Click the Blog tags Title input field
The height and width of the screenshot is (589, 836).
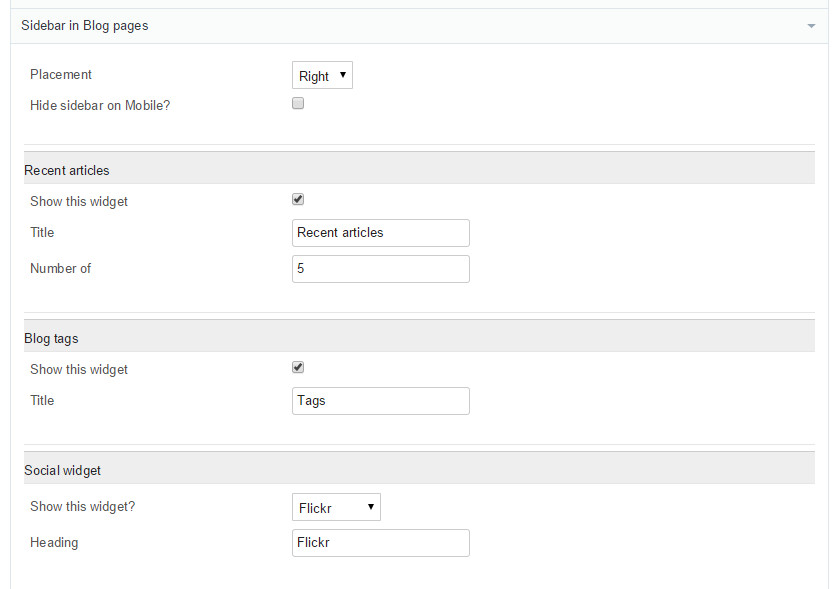[381, 401]
